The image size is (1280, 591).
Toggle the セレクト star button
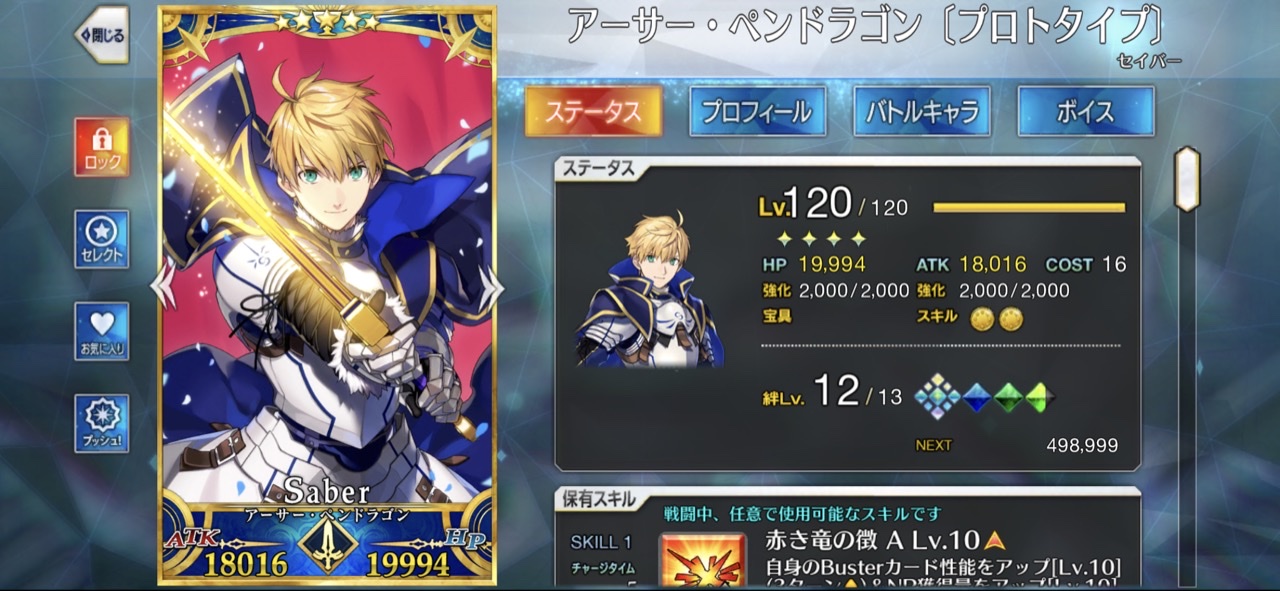point(102,240)
